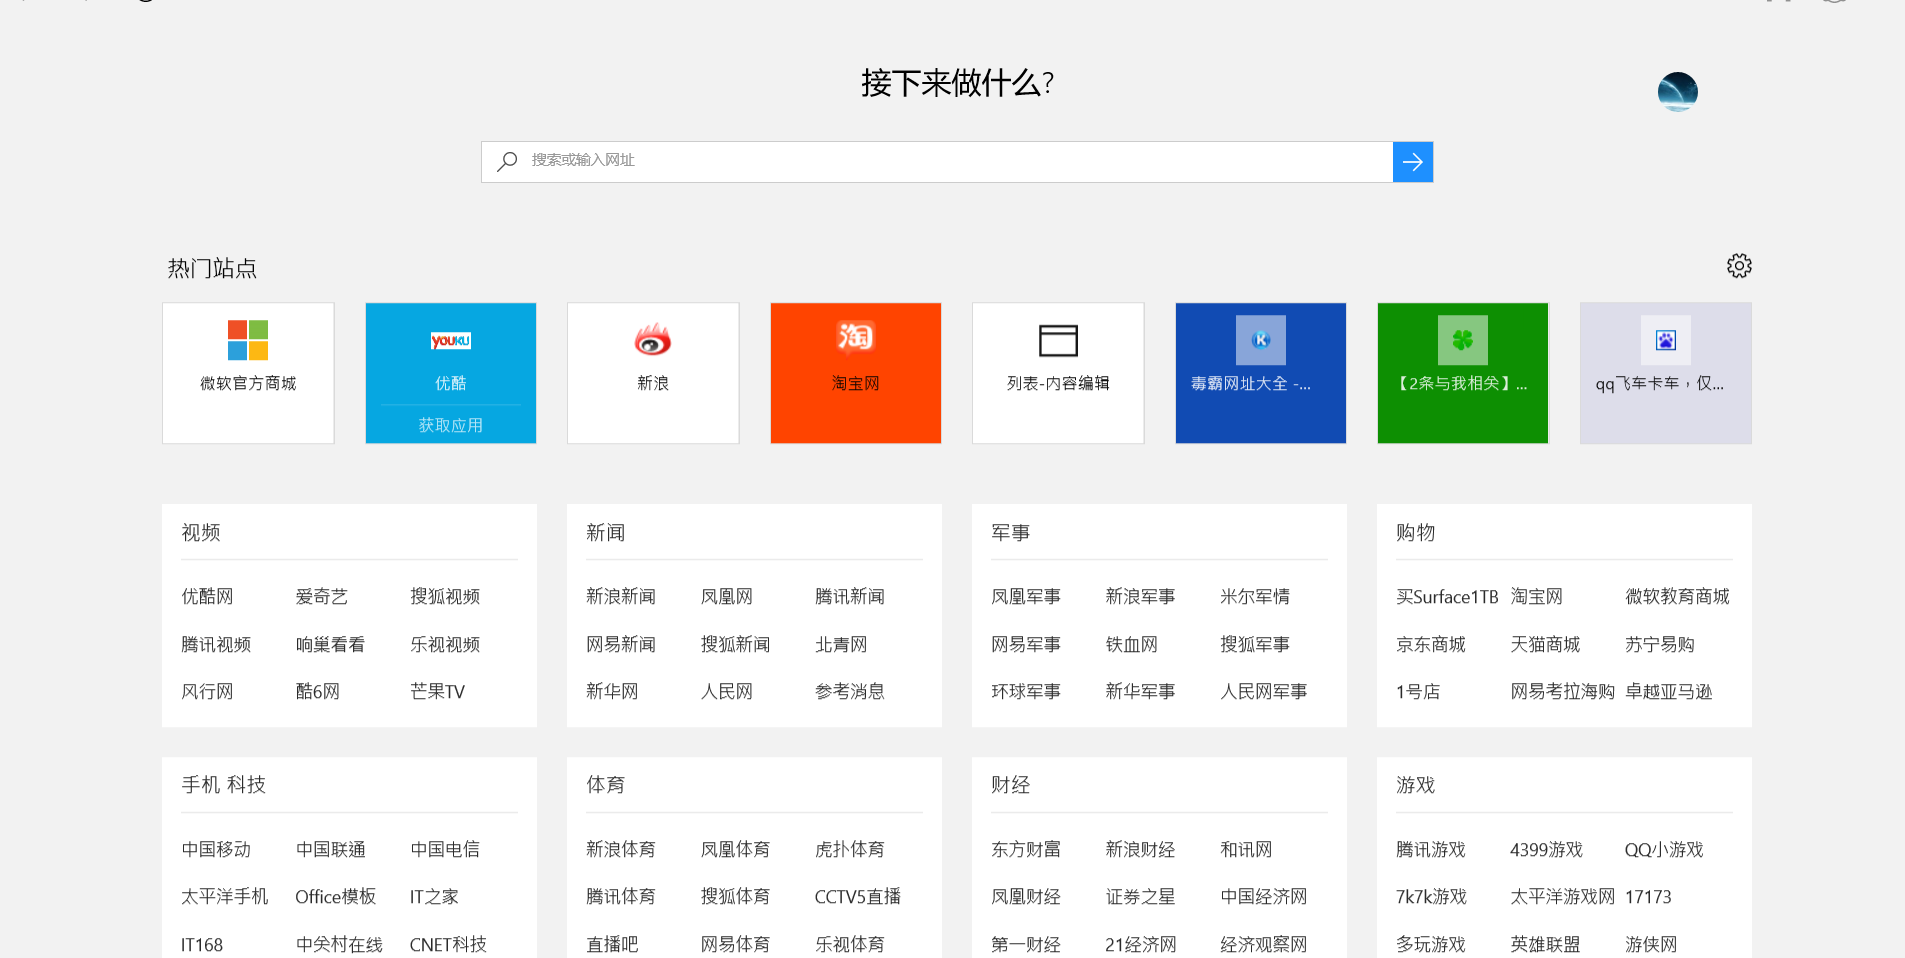Open the IT之家 link
Screen dimensions: 1905x958
(434, 897)
